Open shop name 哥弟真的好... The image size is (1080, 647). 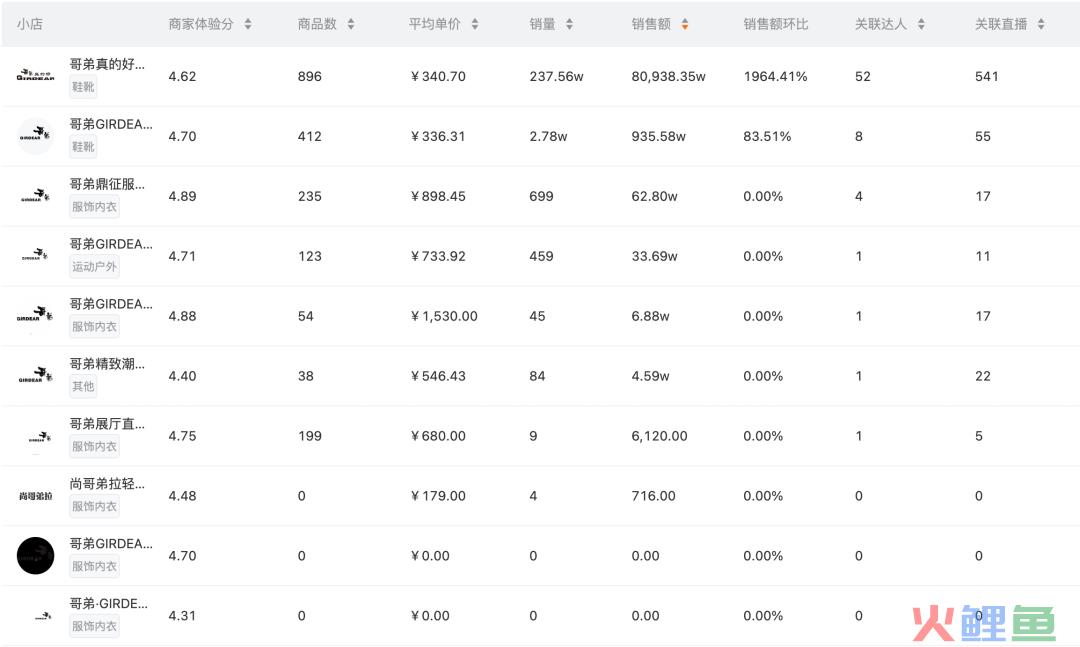107,64
